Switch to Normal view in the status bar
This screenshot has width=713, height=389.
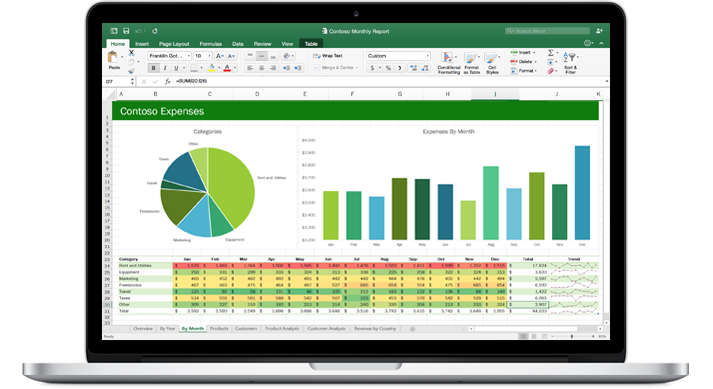pyautogui.click(x=523, y=336)
